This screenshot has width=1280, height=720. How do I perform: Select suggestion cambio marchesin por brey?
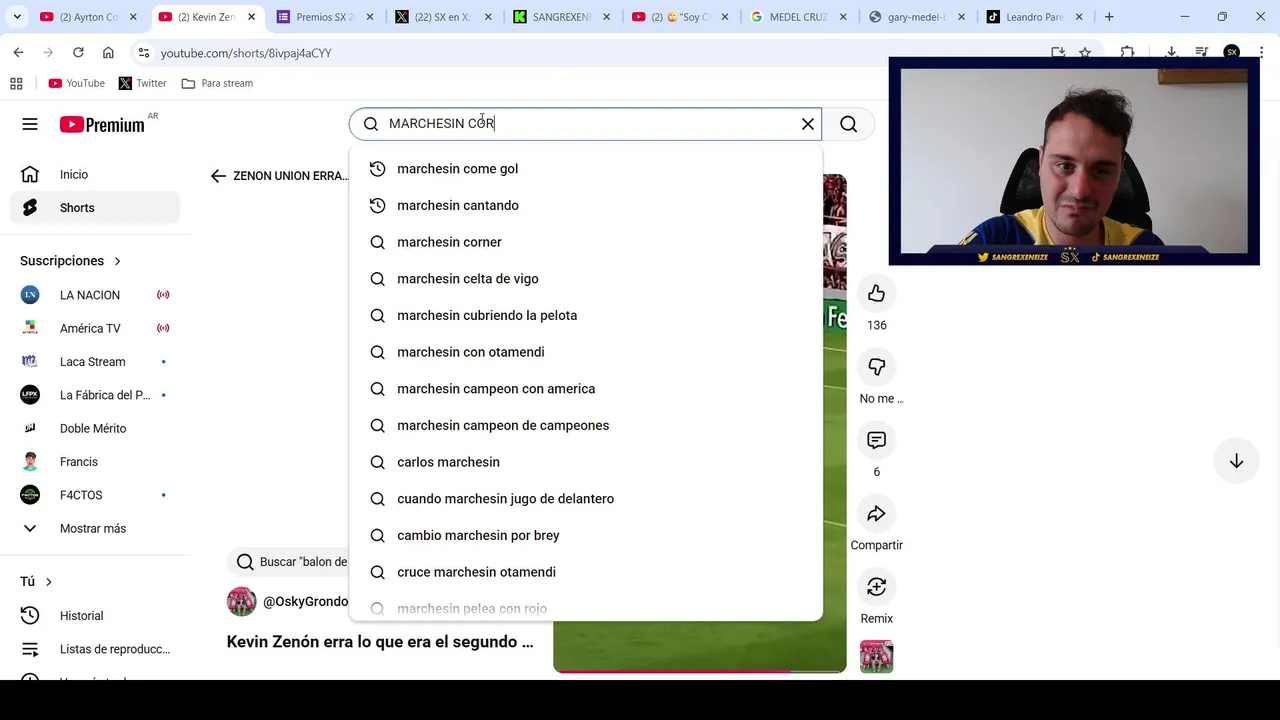point(586,535)
